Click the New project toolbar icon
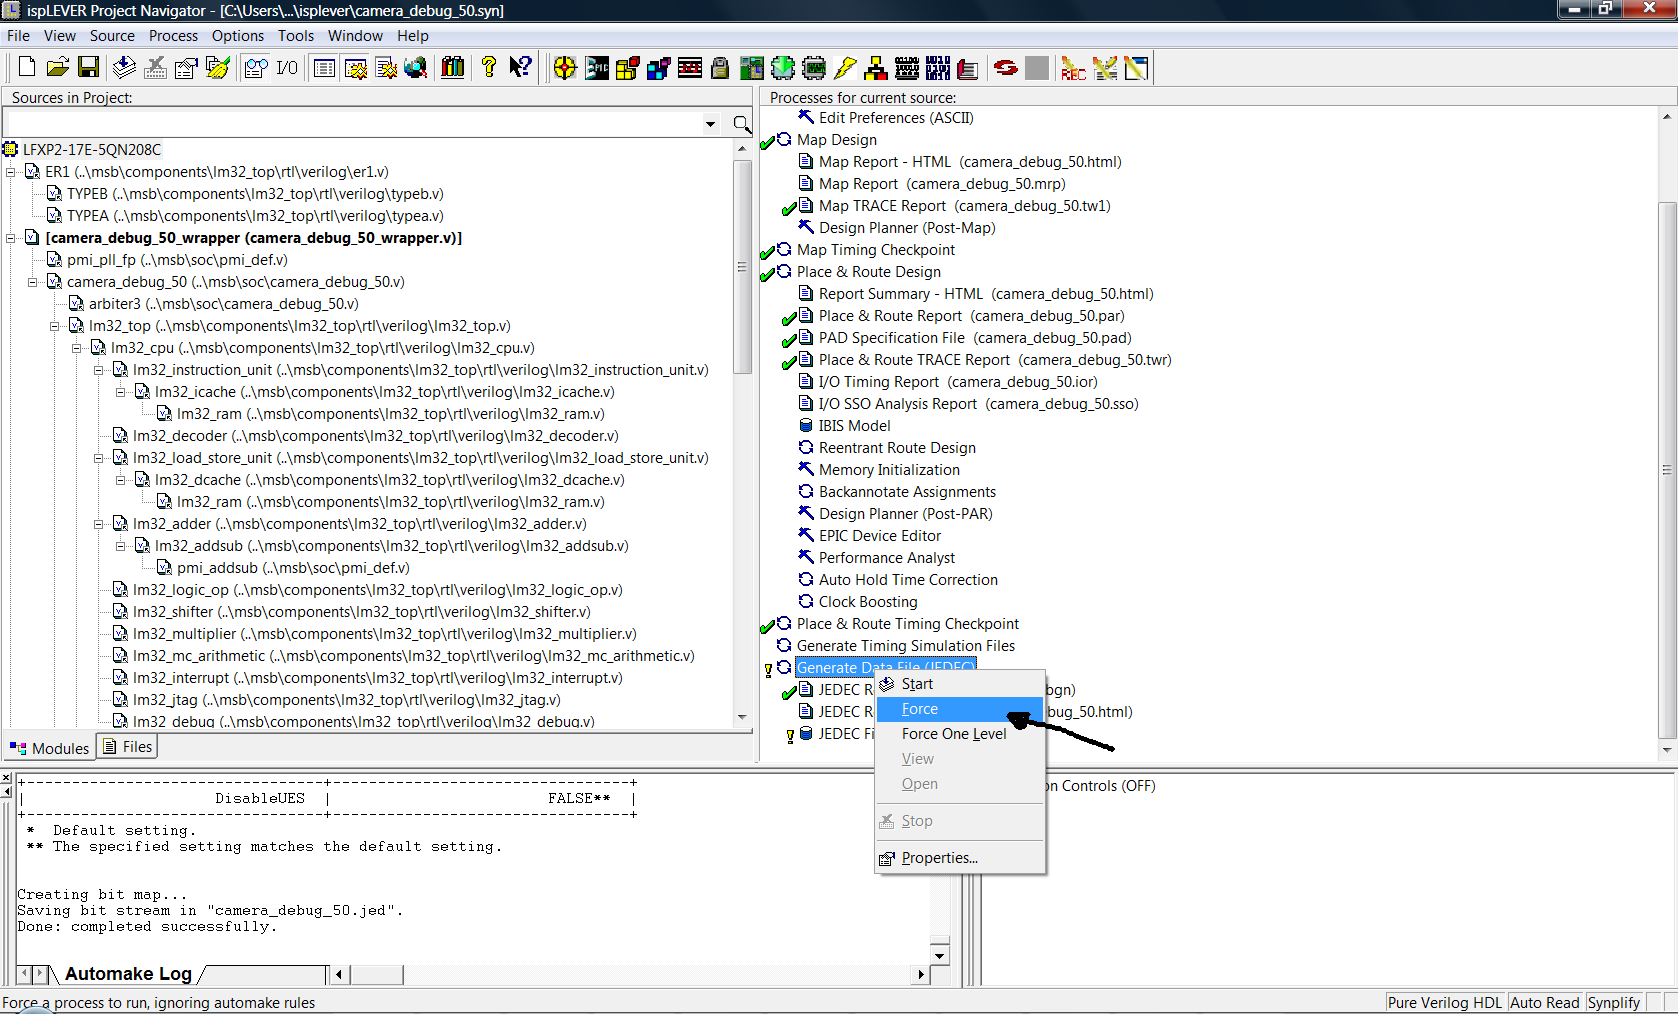This screenshot has width=1678, height=1014. click(27, 67)
